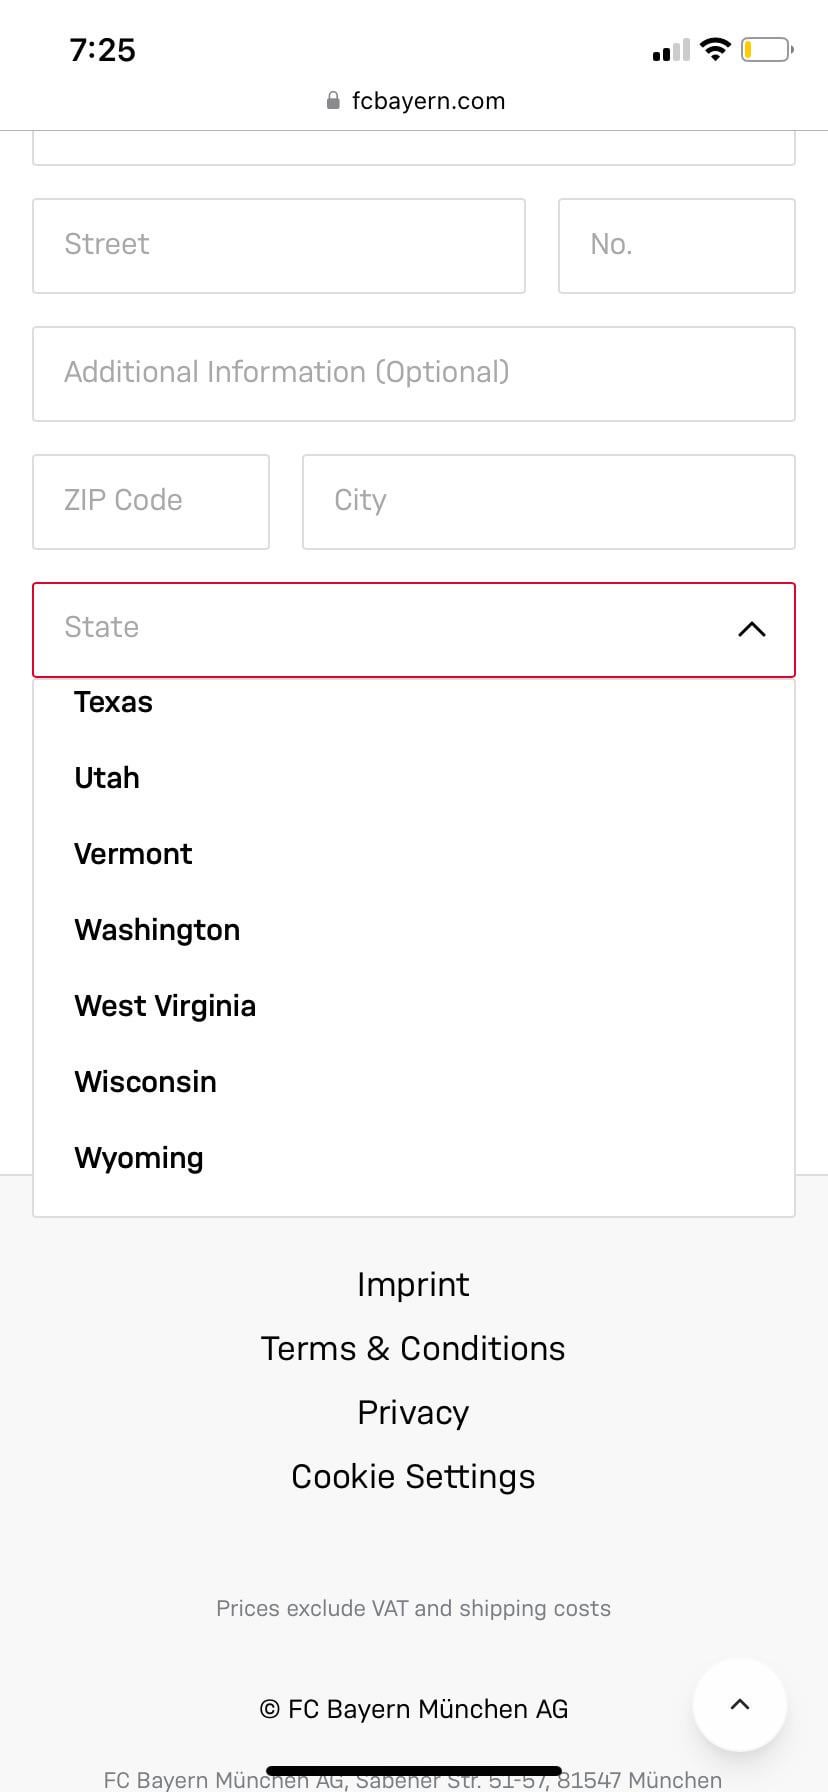Image resolution: width=828 pixels, height=1792 pixels.
Task: Open Terms & Conditions link
Action: (413, 1349)
